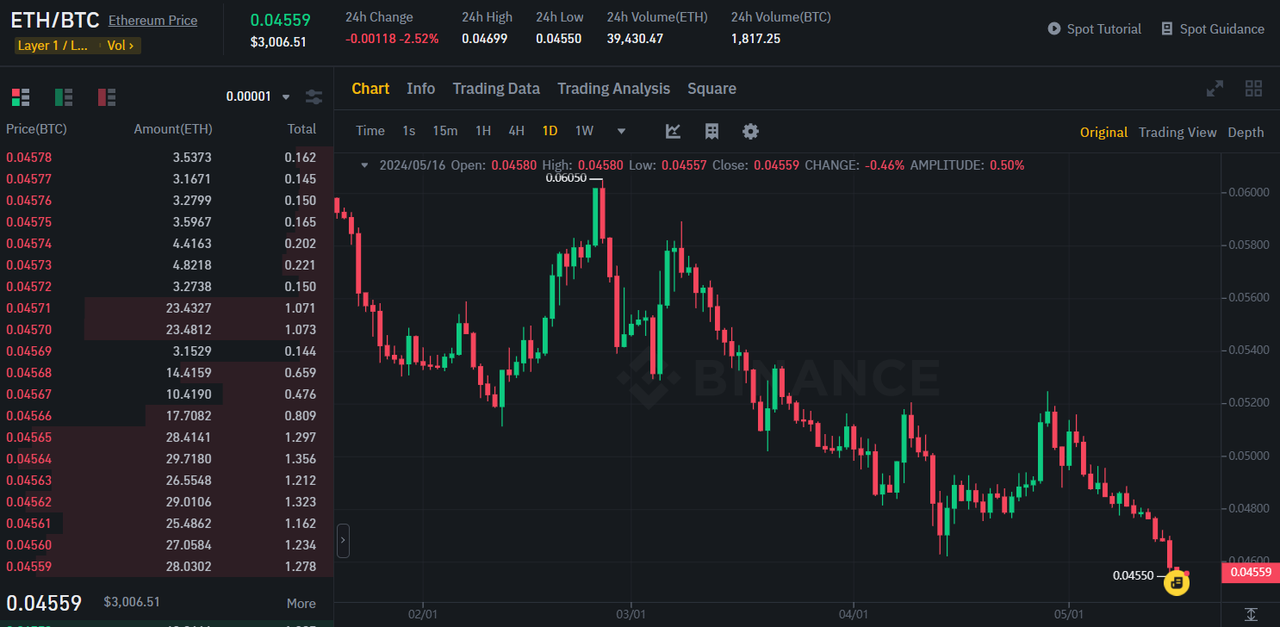The height and width of the screenshot is (627, 1280).
Task: Select the 4H interval
Action: tap(516, 131)
